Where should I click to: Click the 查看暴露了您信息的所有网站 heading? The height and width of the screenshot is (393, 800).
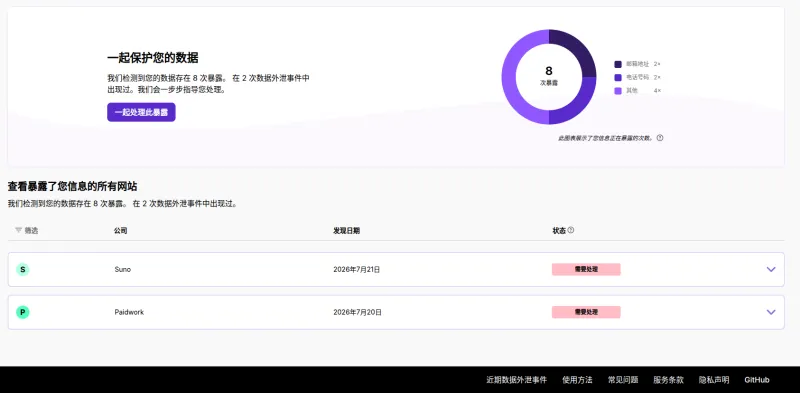point(72,186)
